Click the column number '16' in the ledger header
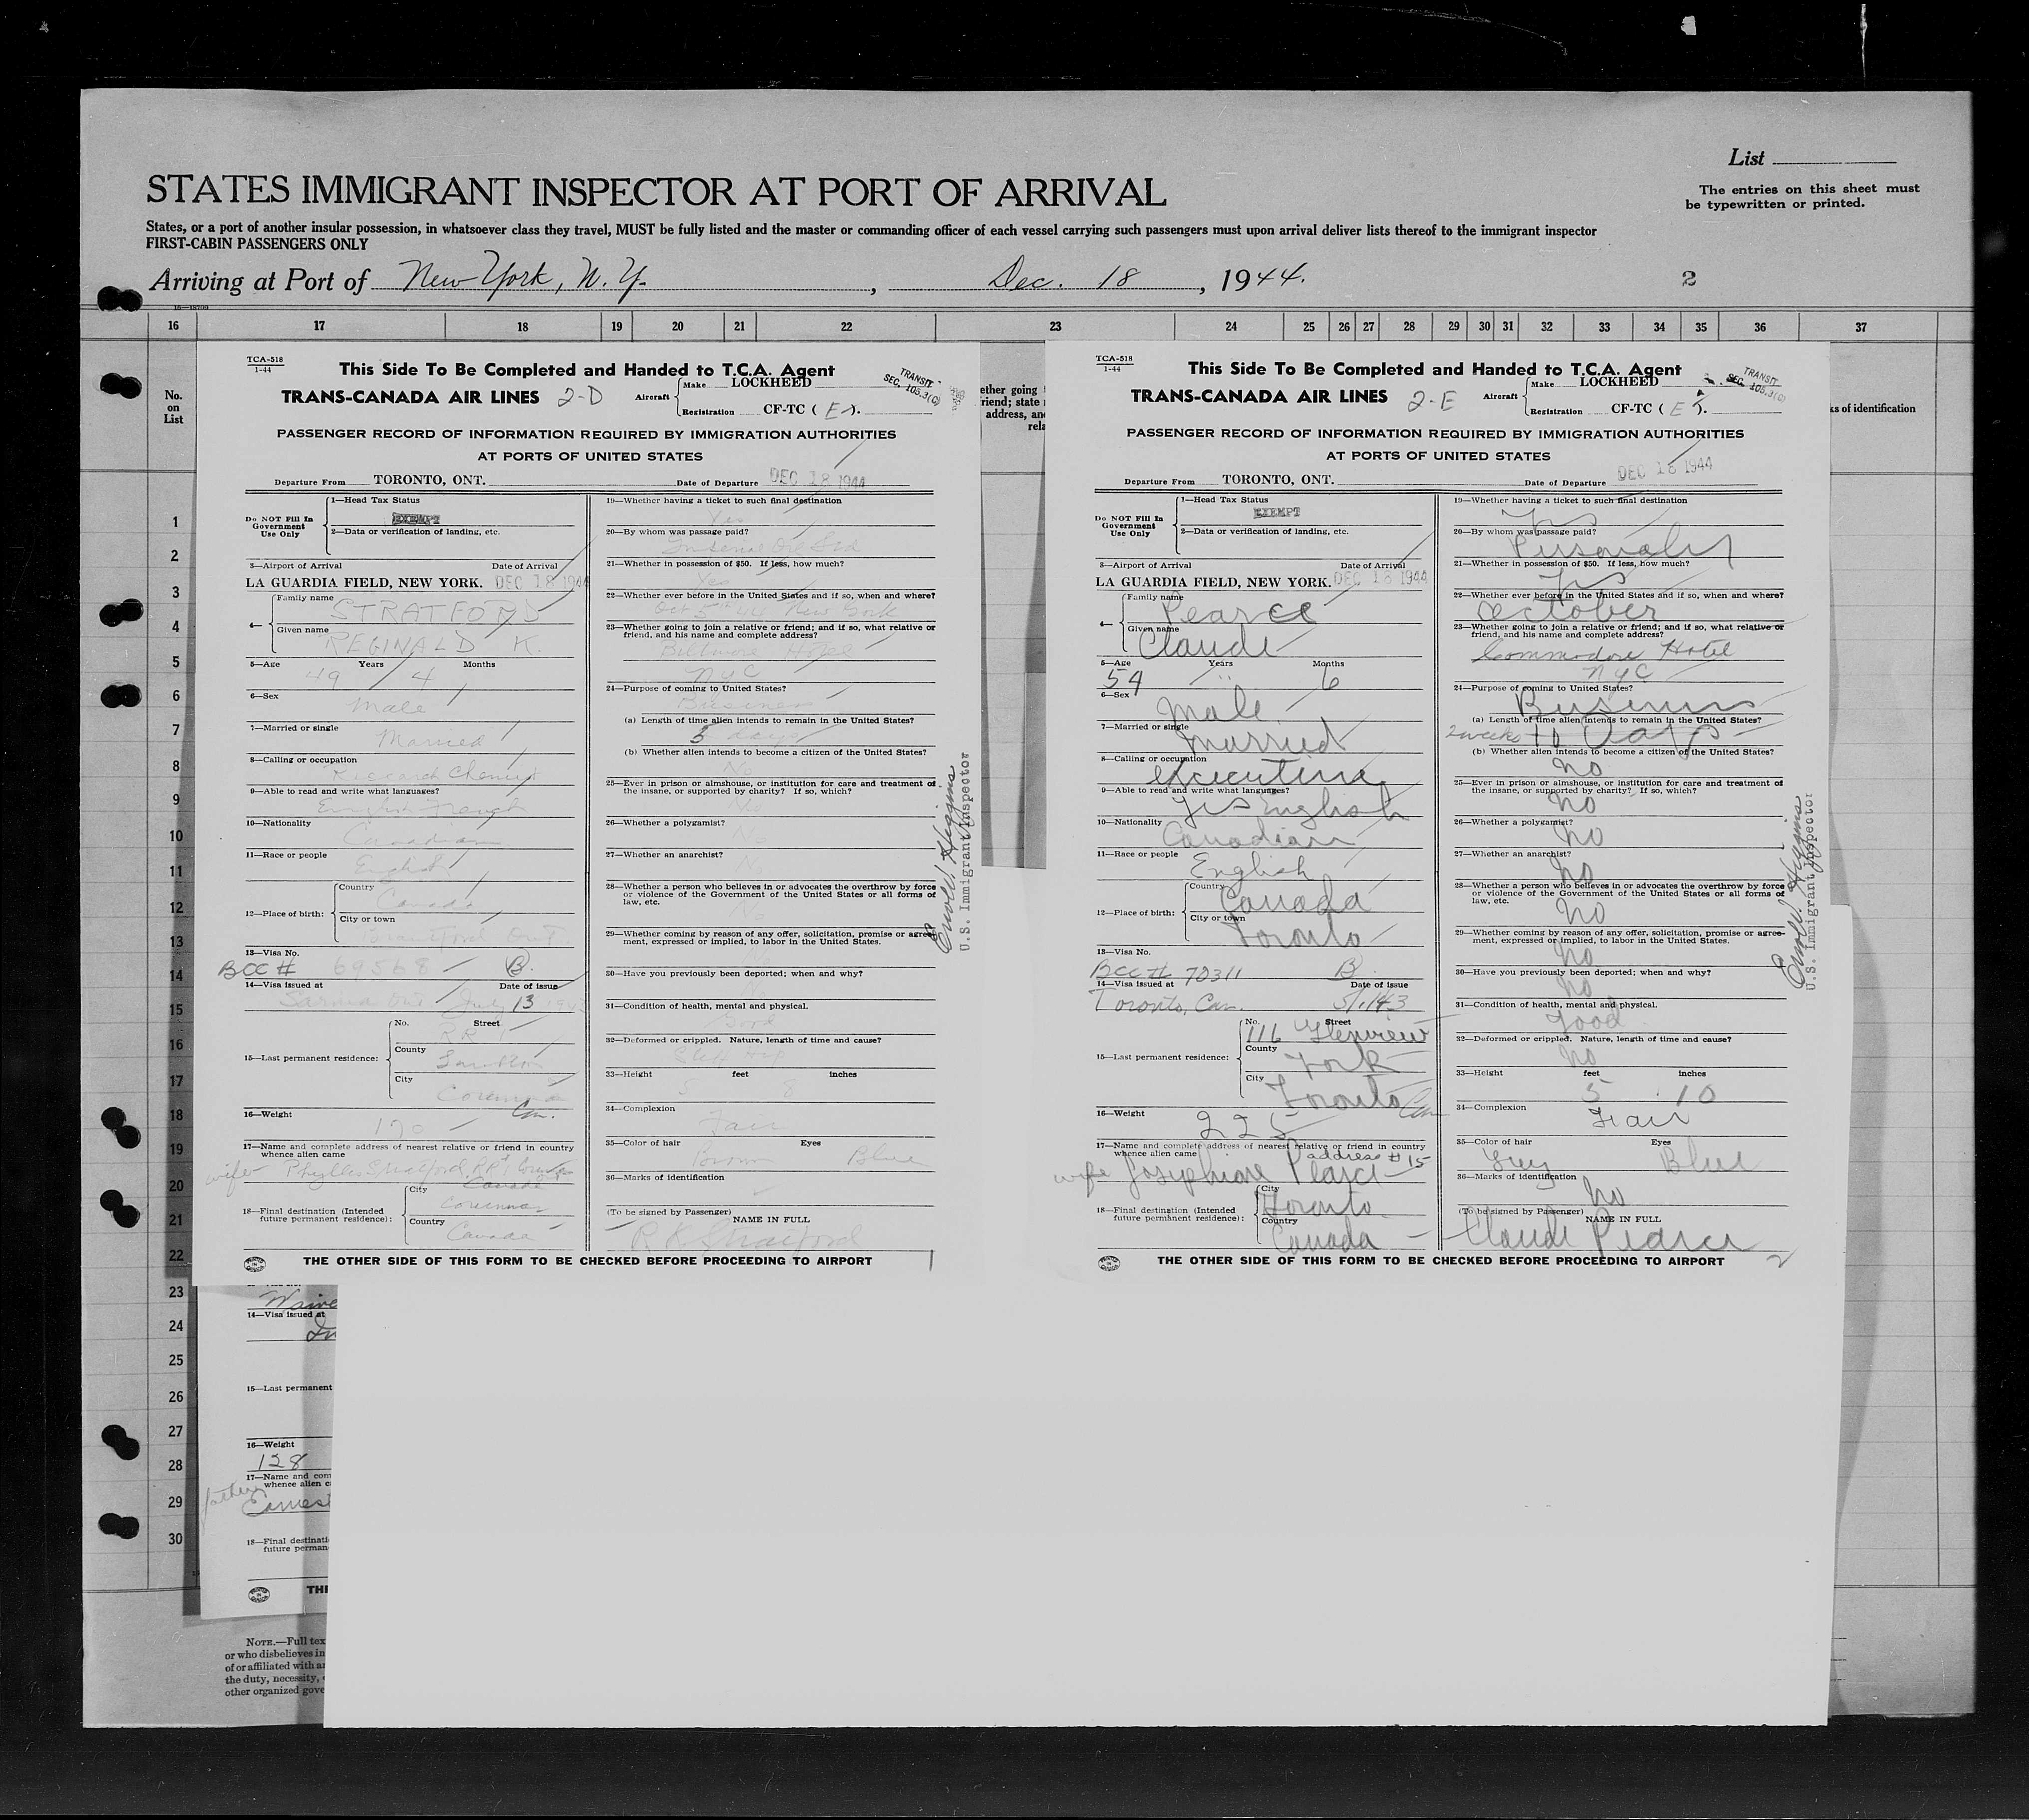2029x1820 pixels. pos(173,326)
